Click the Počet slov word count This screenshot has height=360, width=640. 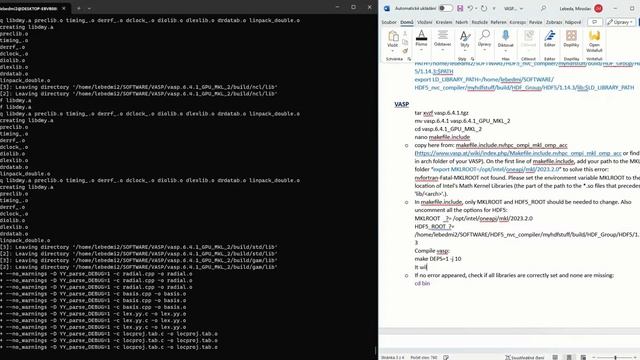click(x=423, y=358)
